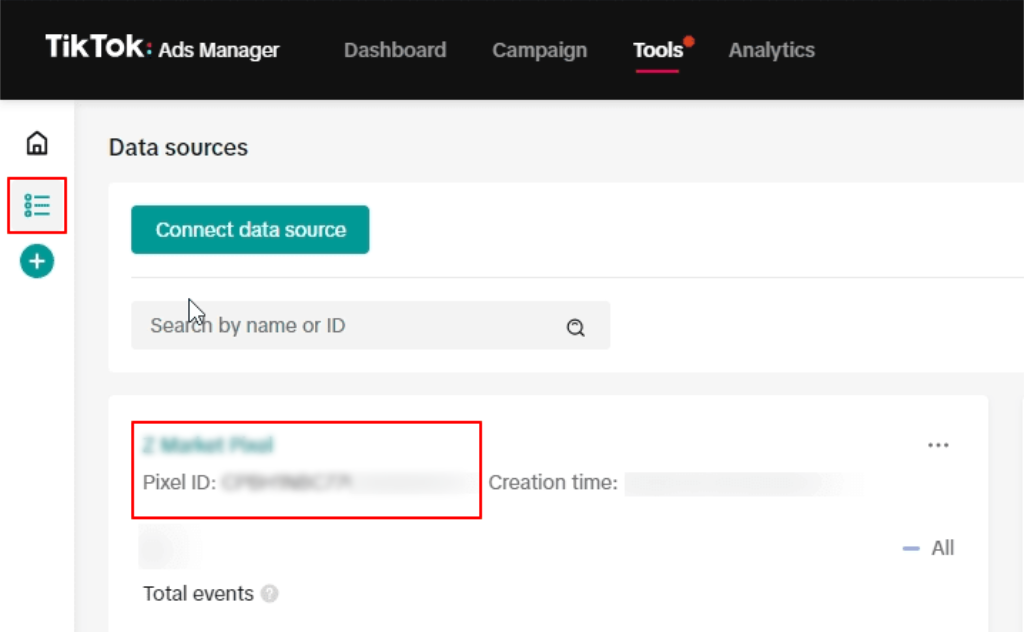
Task: Open the blurred pixel name link
Action: coord(208,445)
